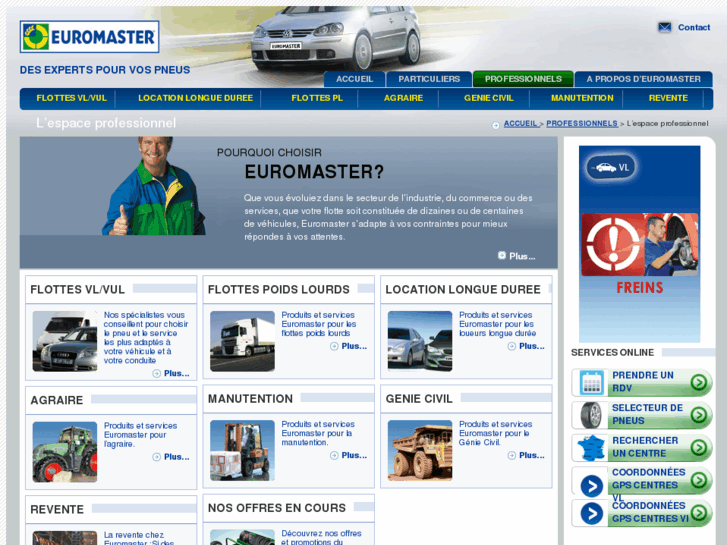Click the tyre icon for Selecteur de pneus
Image resolution: width=727 pixels, height=545 pixels.
591,415
